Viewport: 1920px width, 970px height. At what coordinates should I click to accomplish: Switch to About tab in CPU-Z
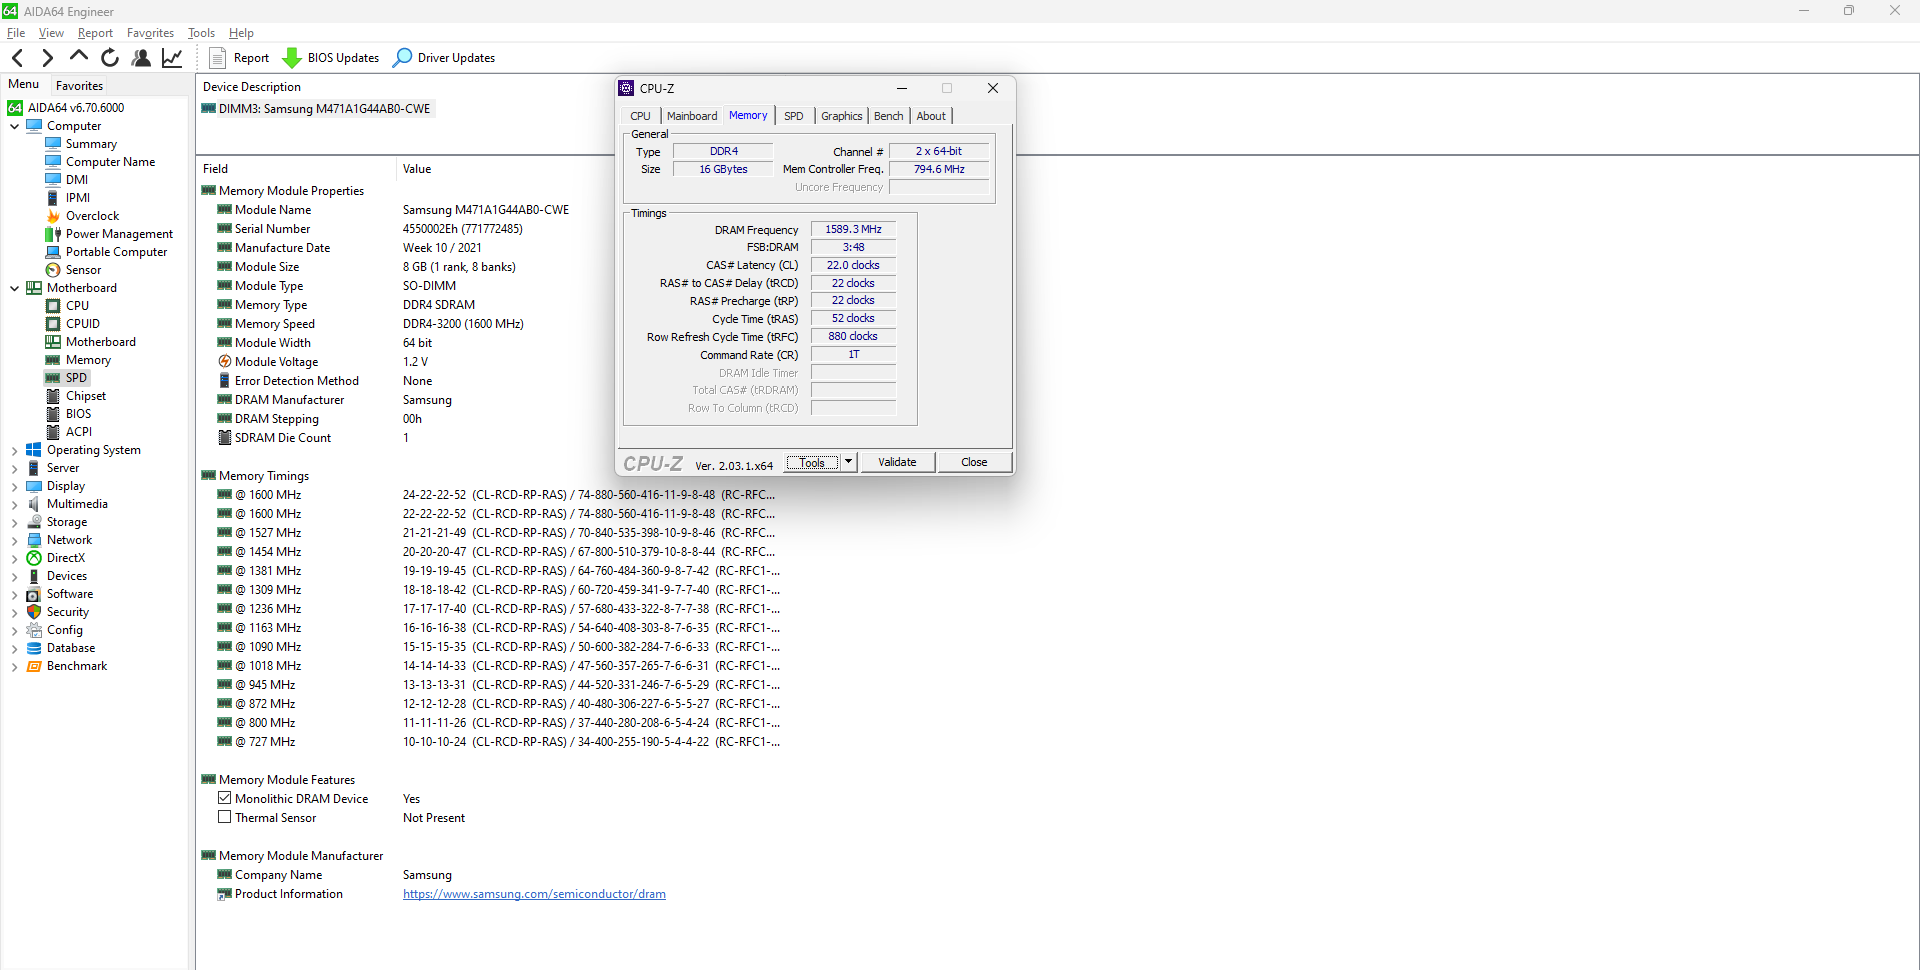coord(931,116)
